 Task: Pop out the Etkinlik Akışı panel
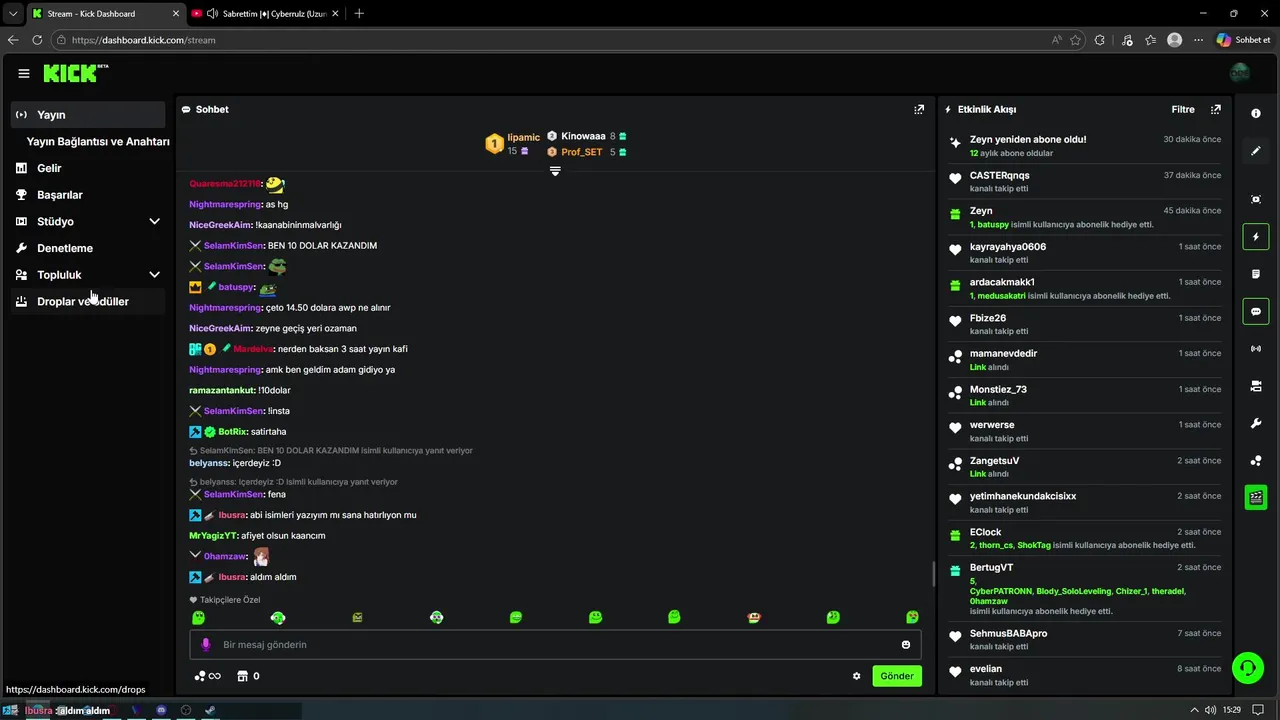click(1216, 109)
